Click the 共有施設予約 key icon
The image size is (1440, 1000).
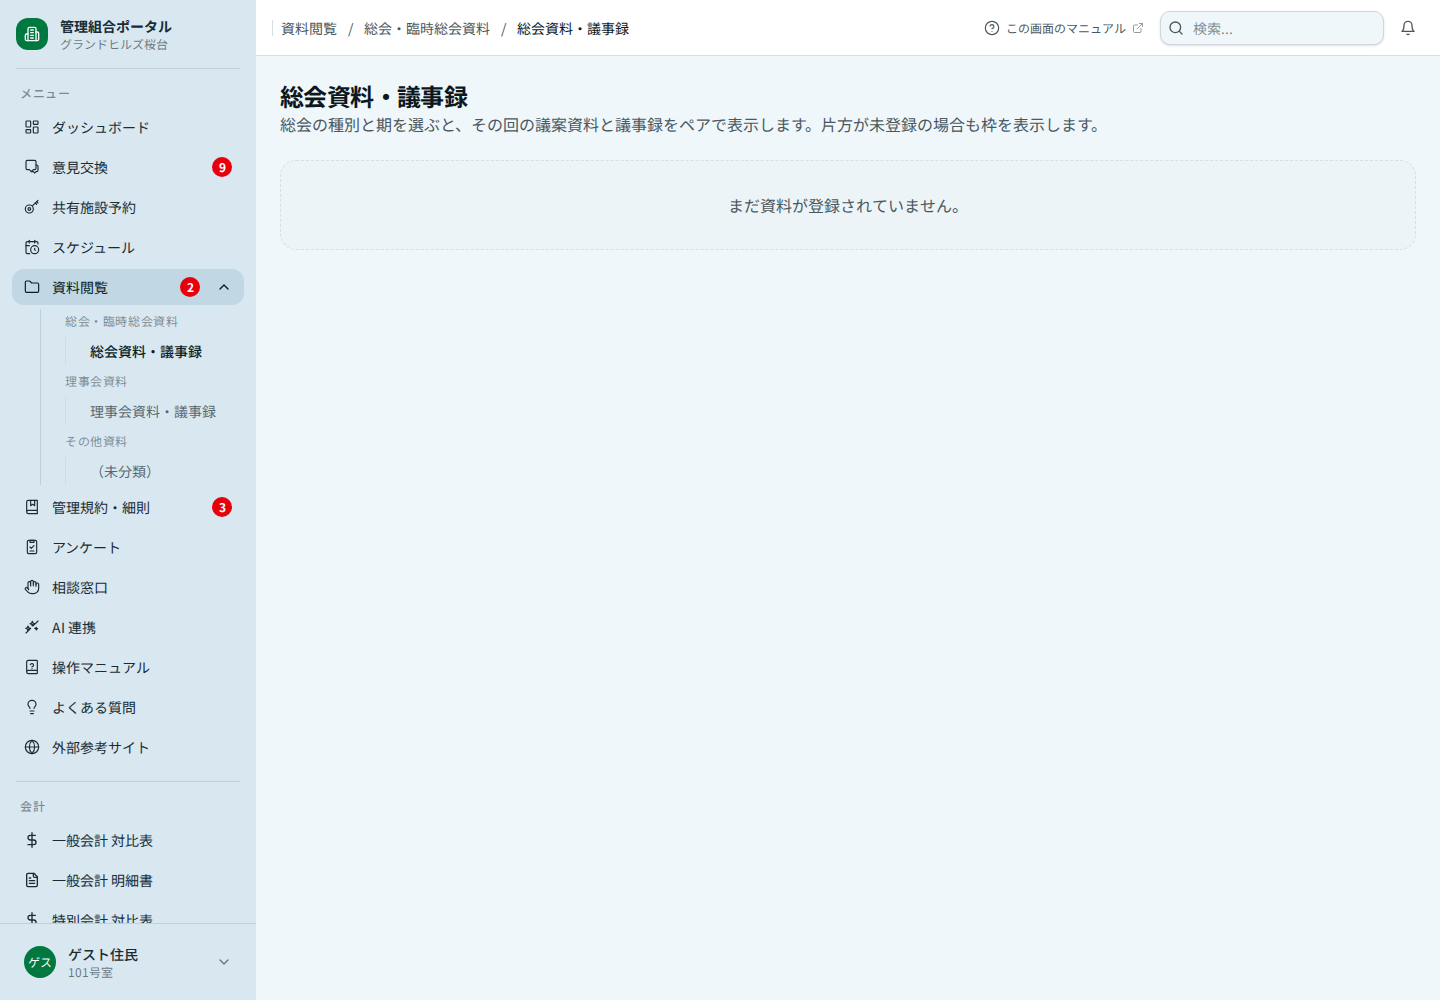pos(32,207)
